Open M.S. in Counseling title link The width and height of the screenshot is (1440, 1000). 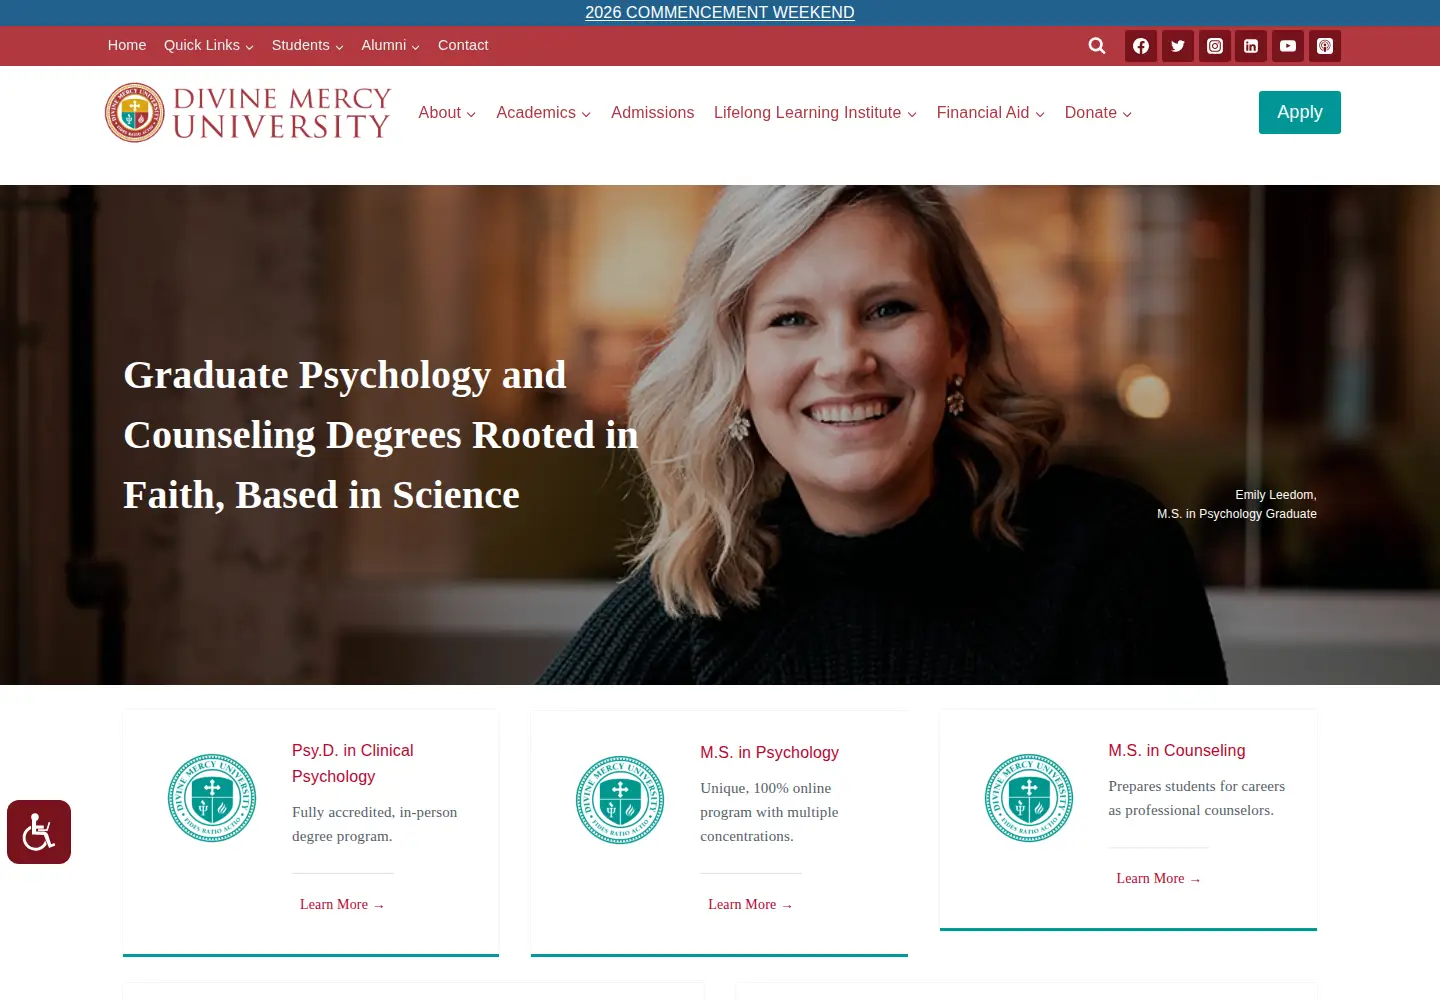coord(1177,750)
